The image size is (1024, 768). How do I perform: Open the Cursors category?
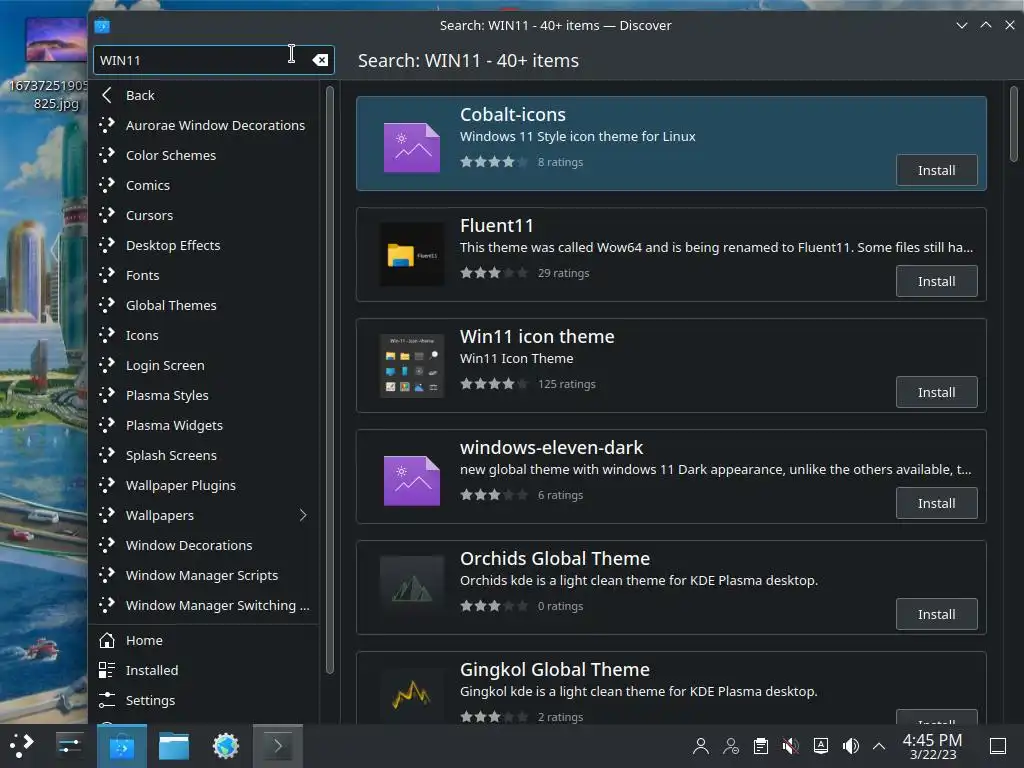(x=205, y=216)
